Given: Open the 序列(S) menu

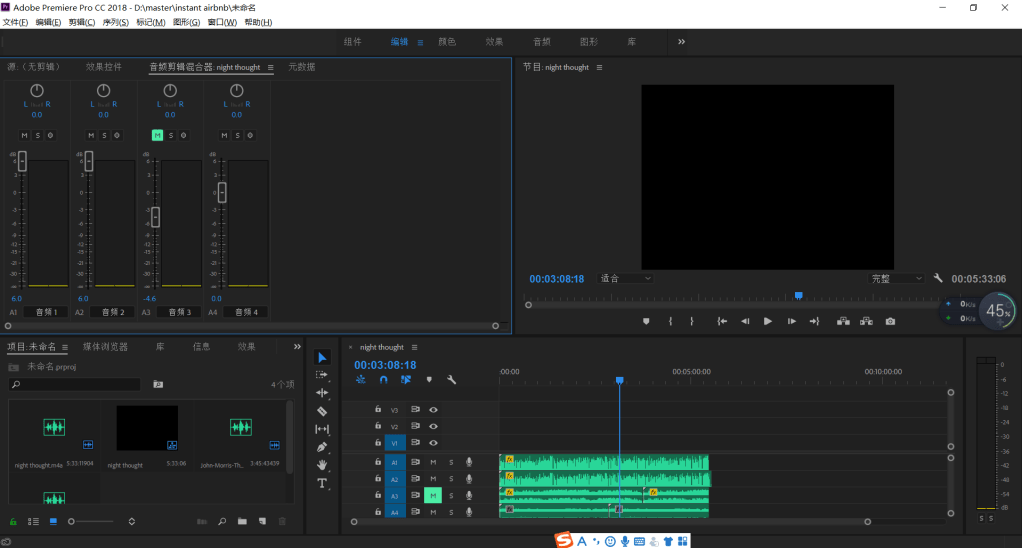Looking at the screenshot, I should 118,22.
